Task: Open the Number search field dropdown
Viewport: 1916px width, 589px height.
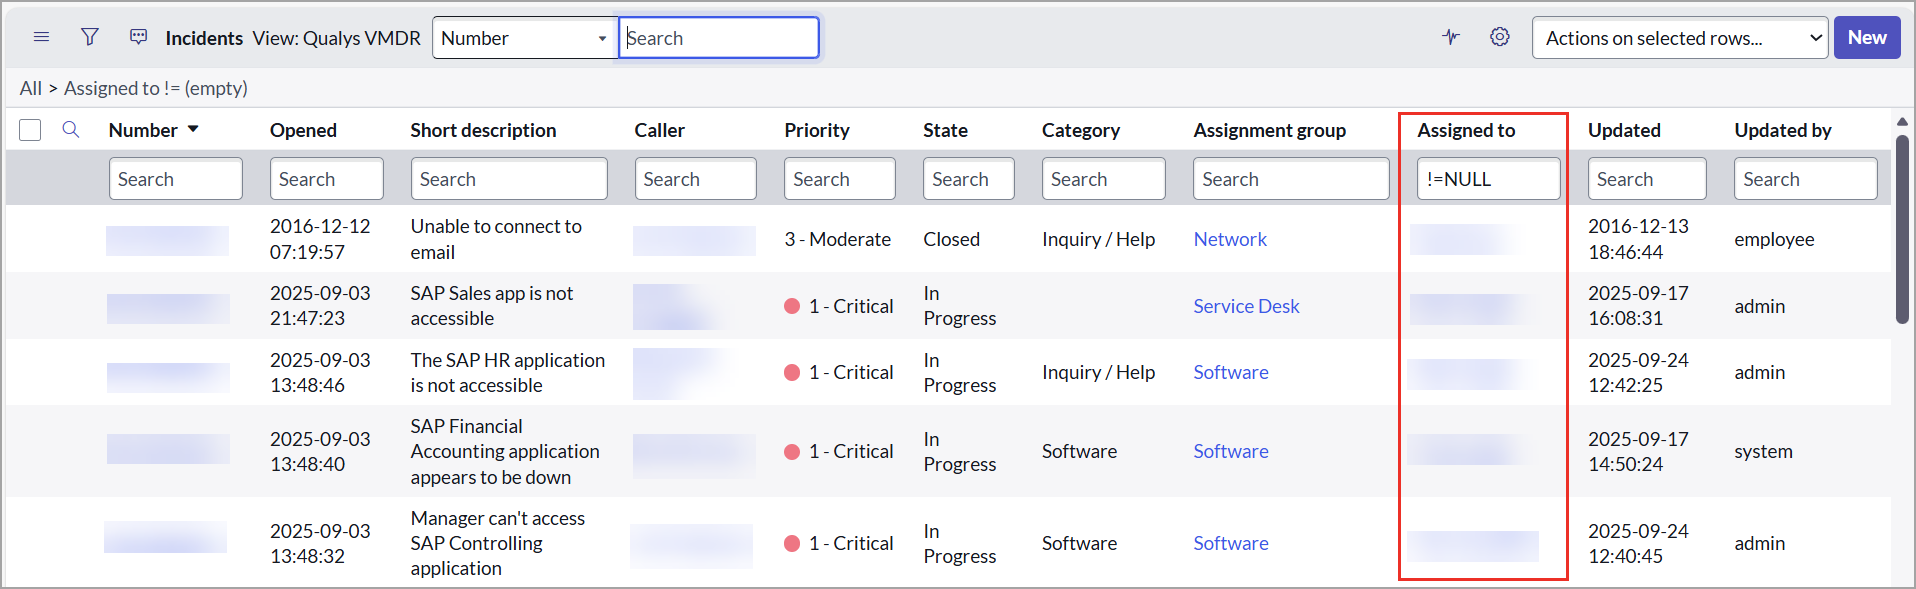Action: [x=524, y=38]
